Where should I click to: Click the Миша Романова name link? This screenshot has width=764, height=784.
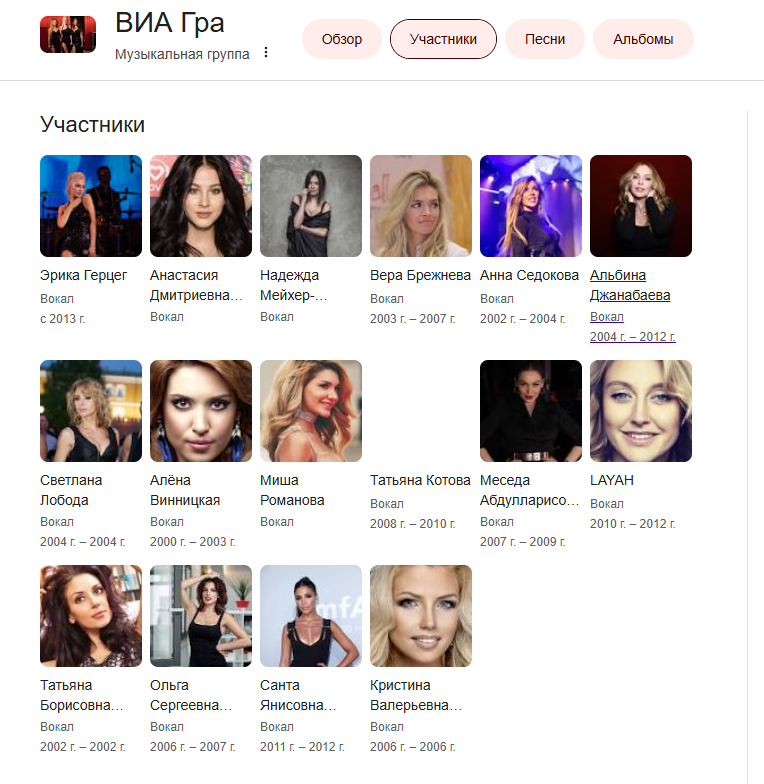(x=292, y=490)
